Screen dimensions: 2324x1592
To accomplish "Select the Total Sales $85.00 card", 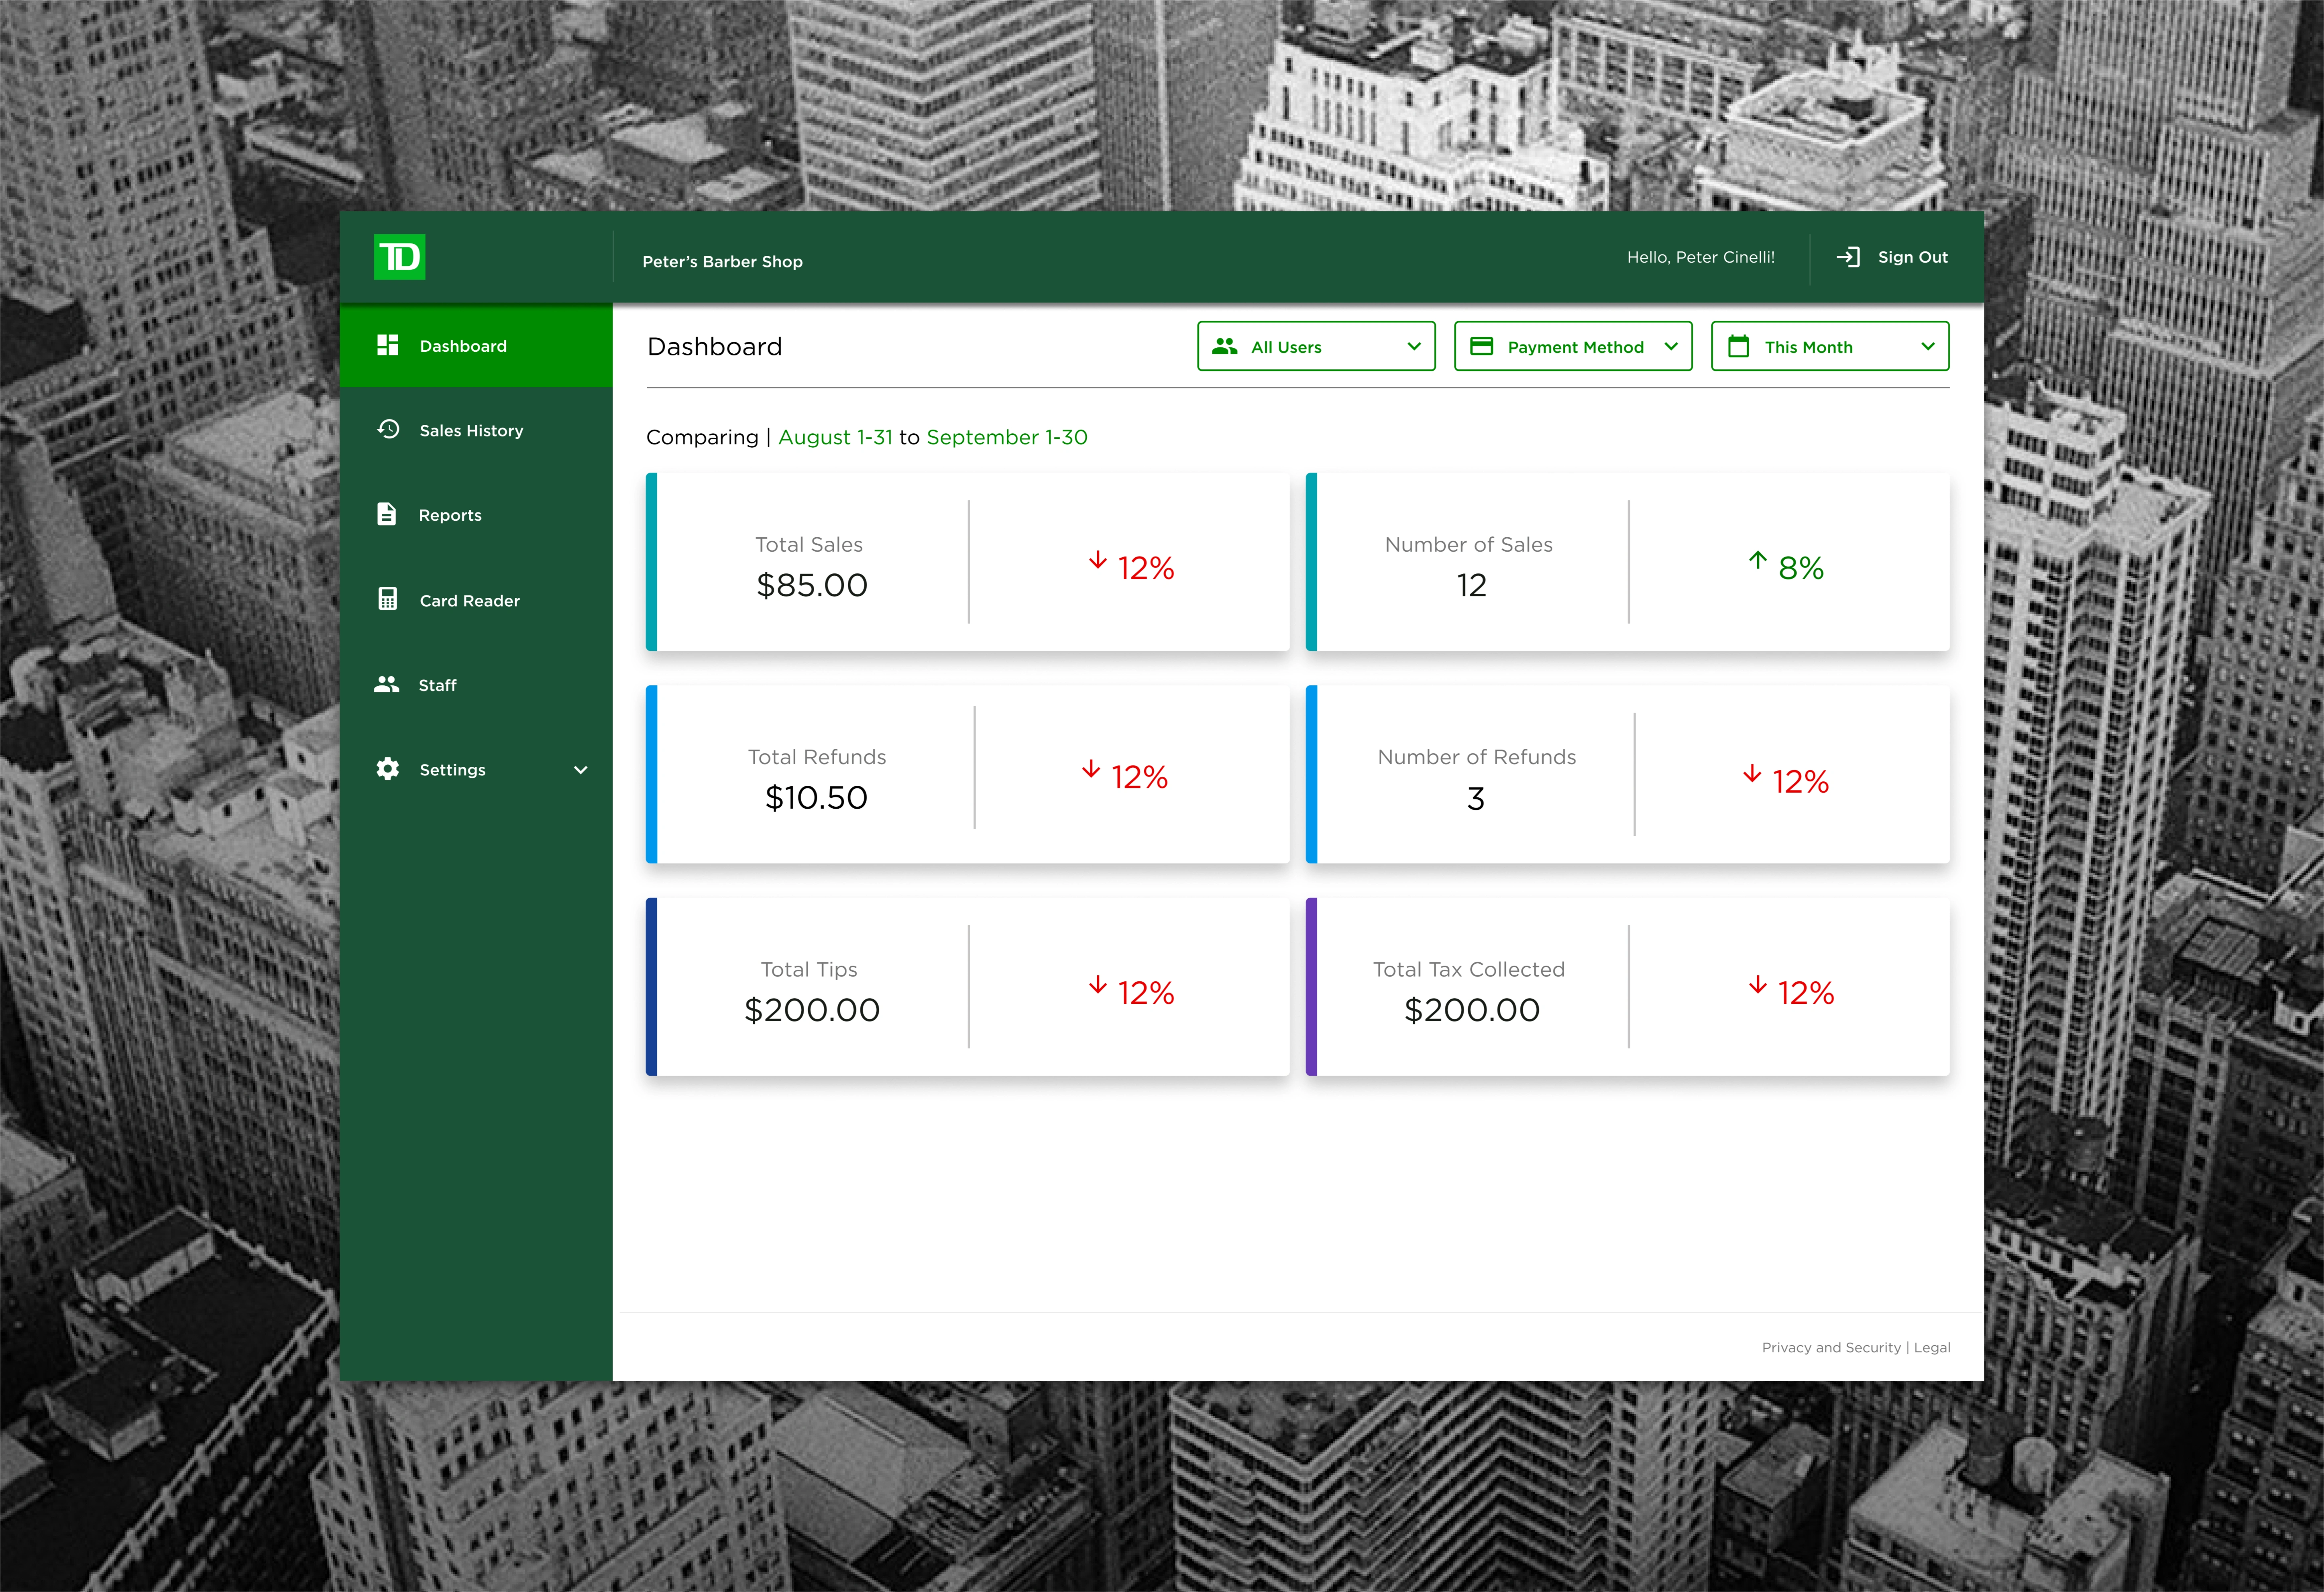I will (811, 564).
